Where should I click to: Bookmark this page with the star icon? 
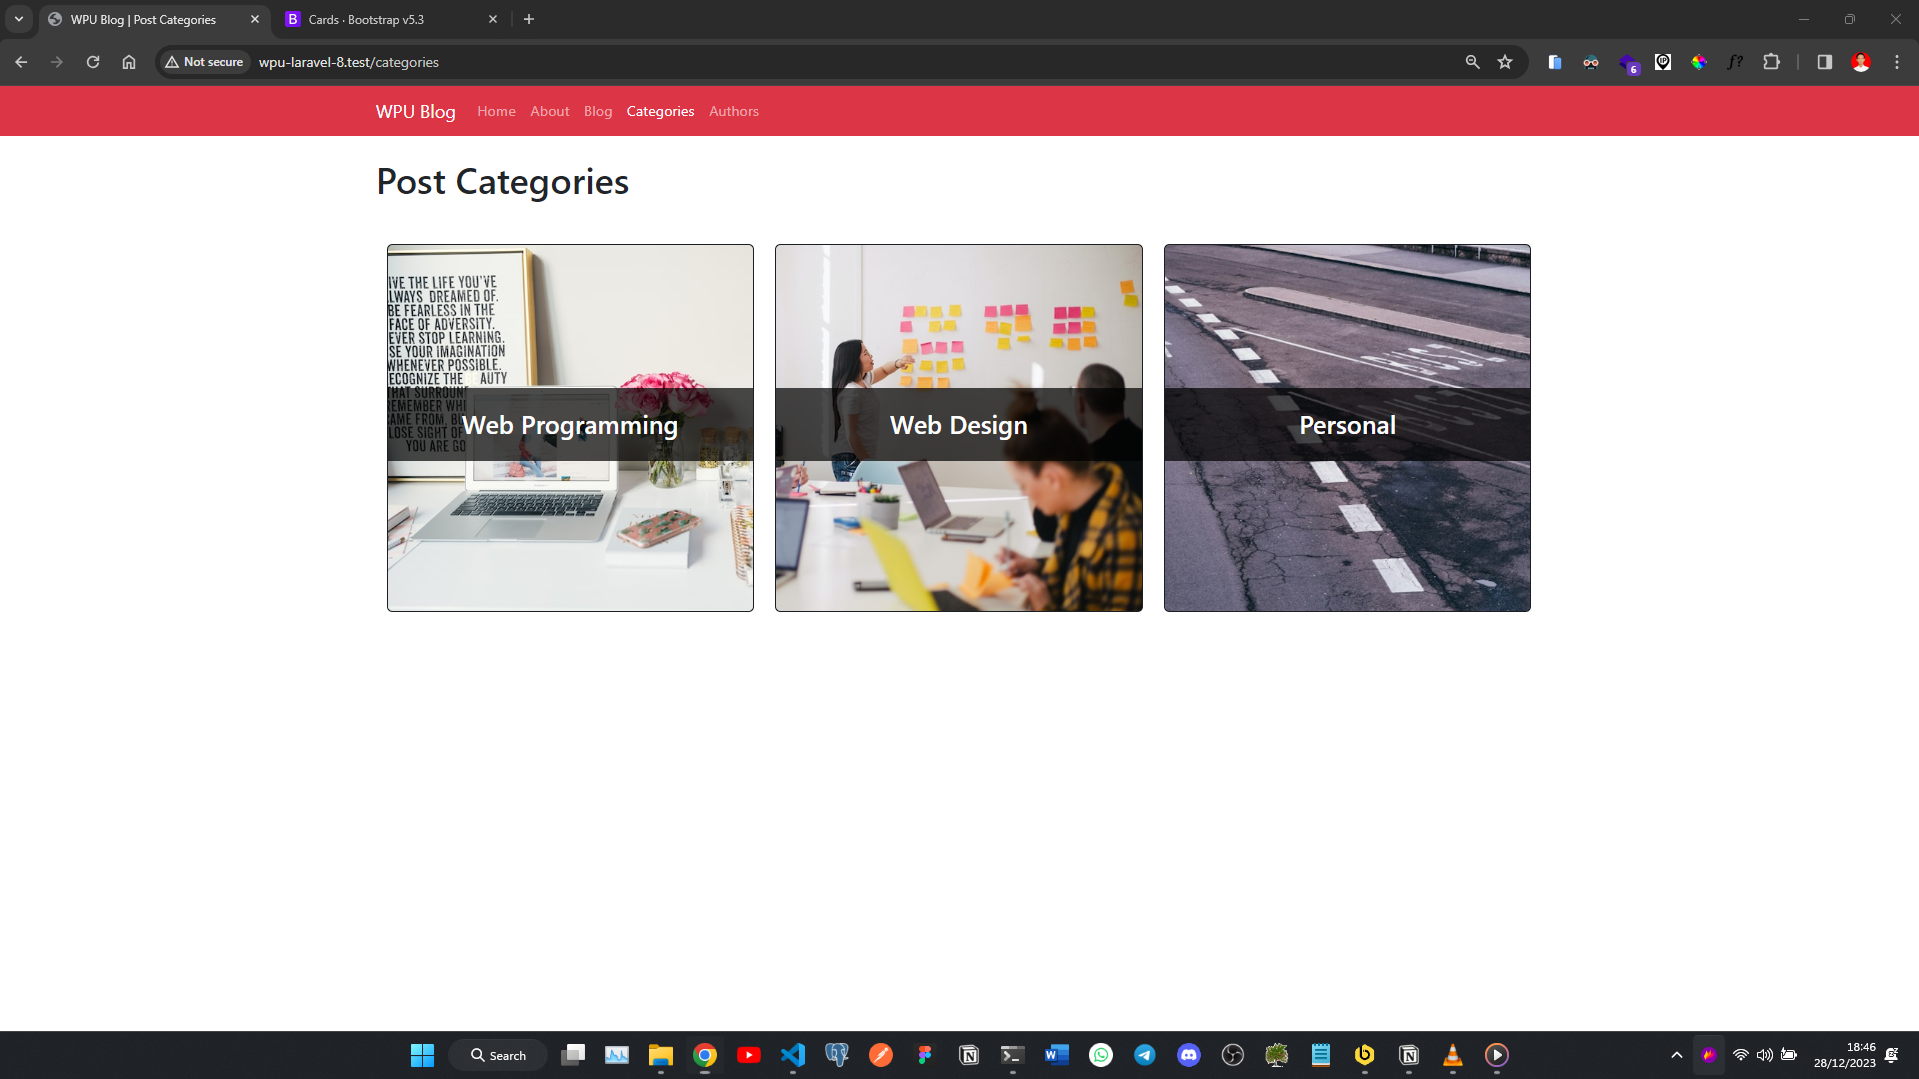point(1505,62)
